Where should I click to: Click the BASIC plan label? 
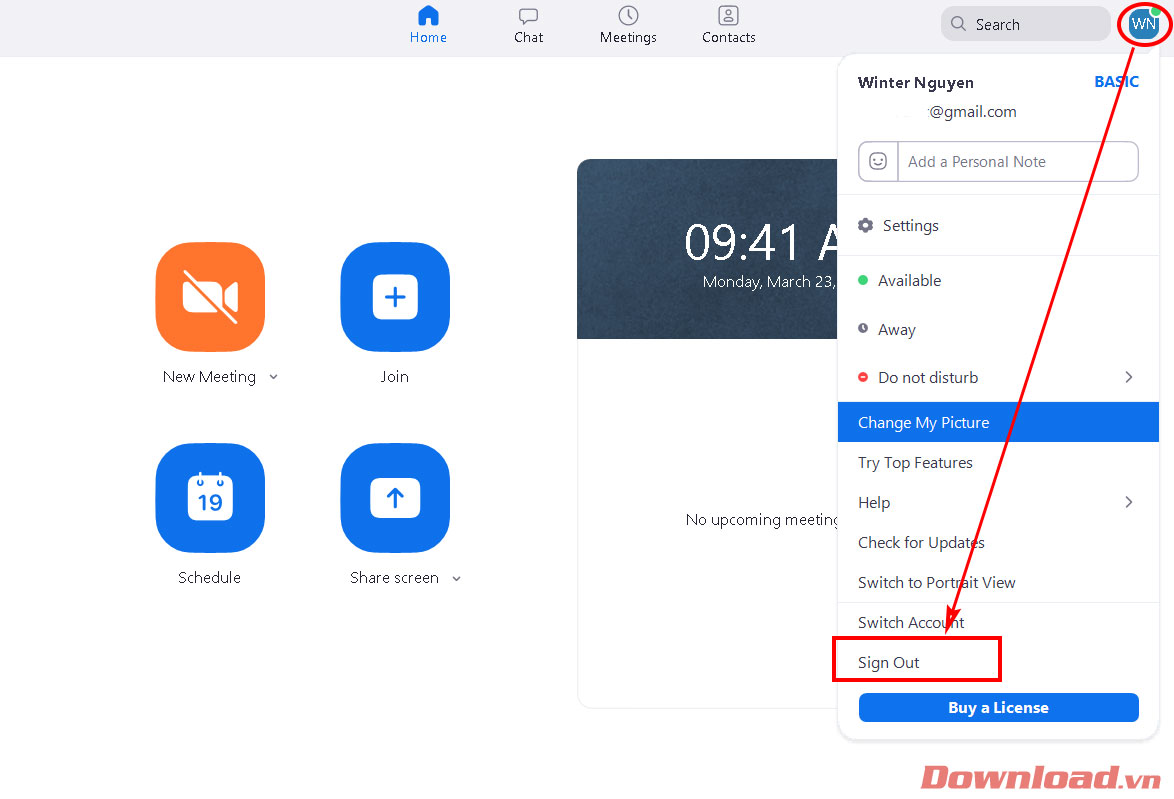pos(1116,82)
